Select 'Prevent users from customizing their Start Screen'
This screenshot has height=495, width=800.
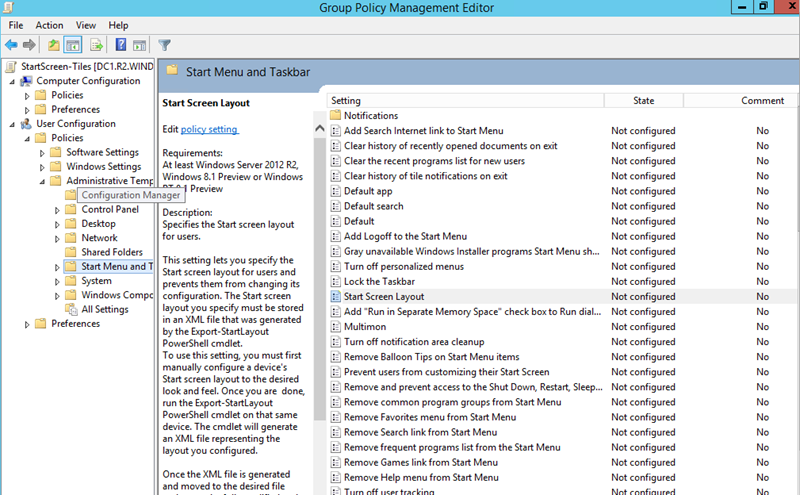pyautogui.click(x=446, y=372)
